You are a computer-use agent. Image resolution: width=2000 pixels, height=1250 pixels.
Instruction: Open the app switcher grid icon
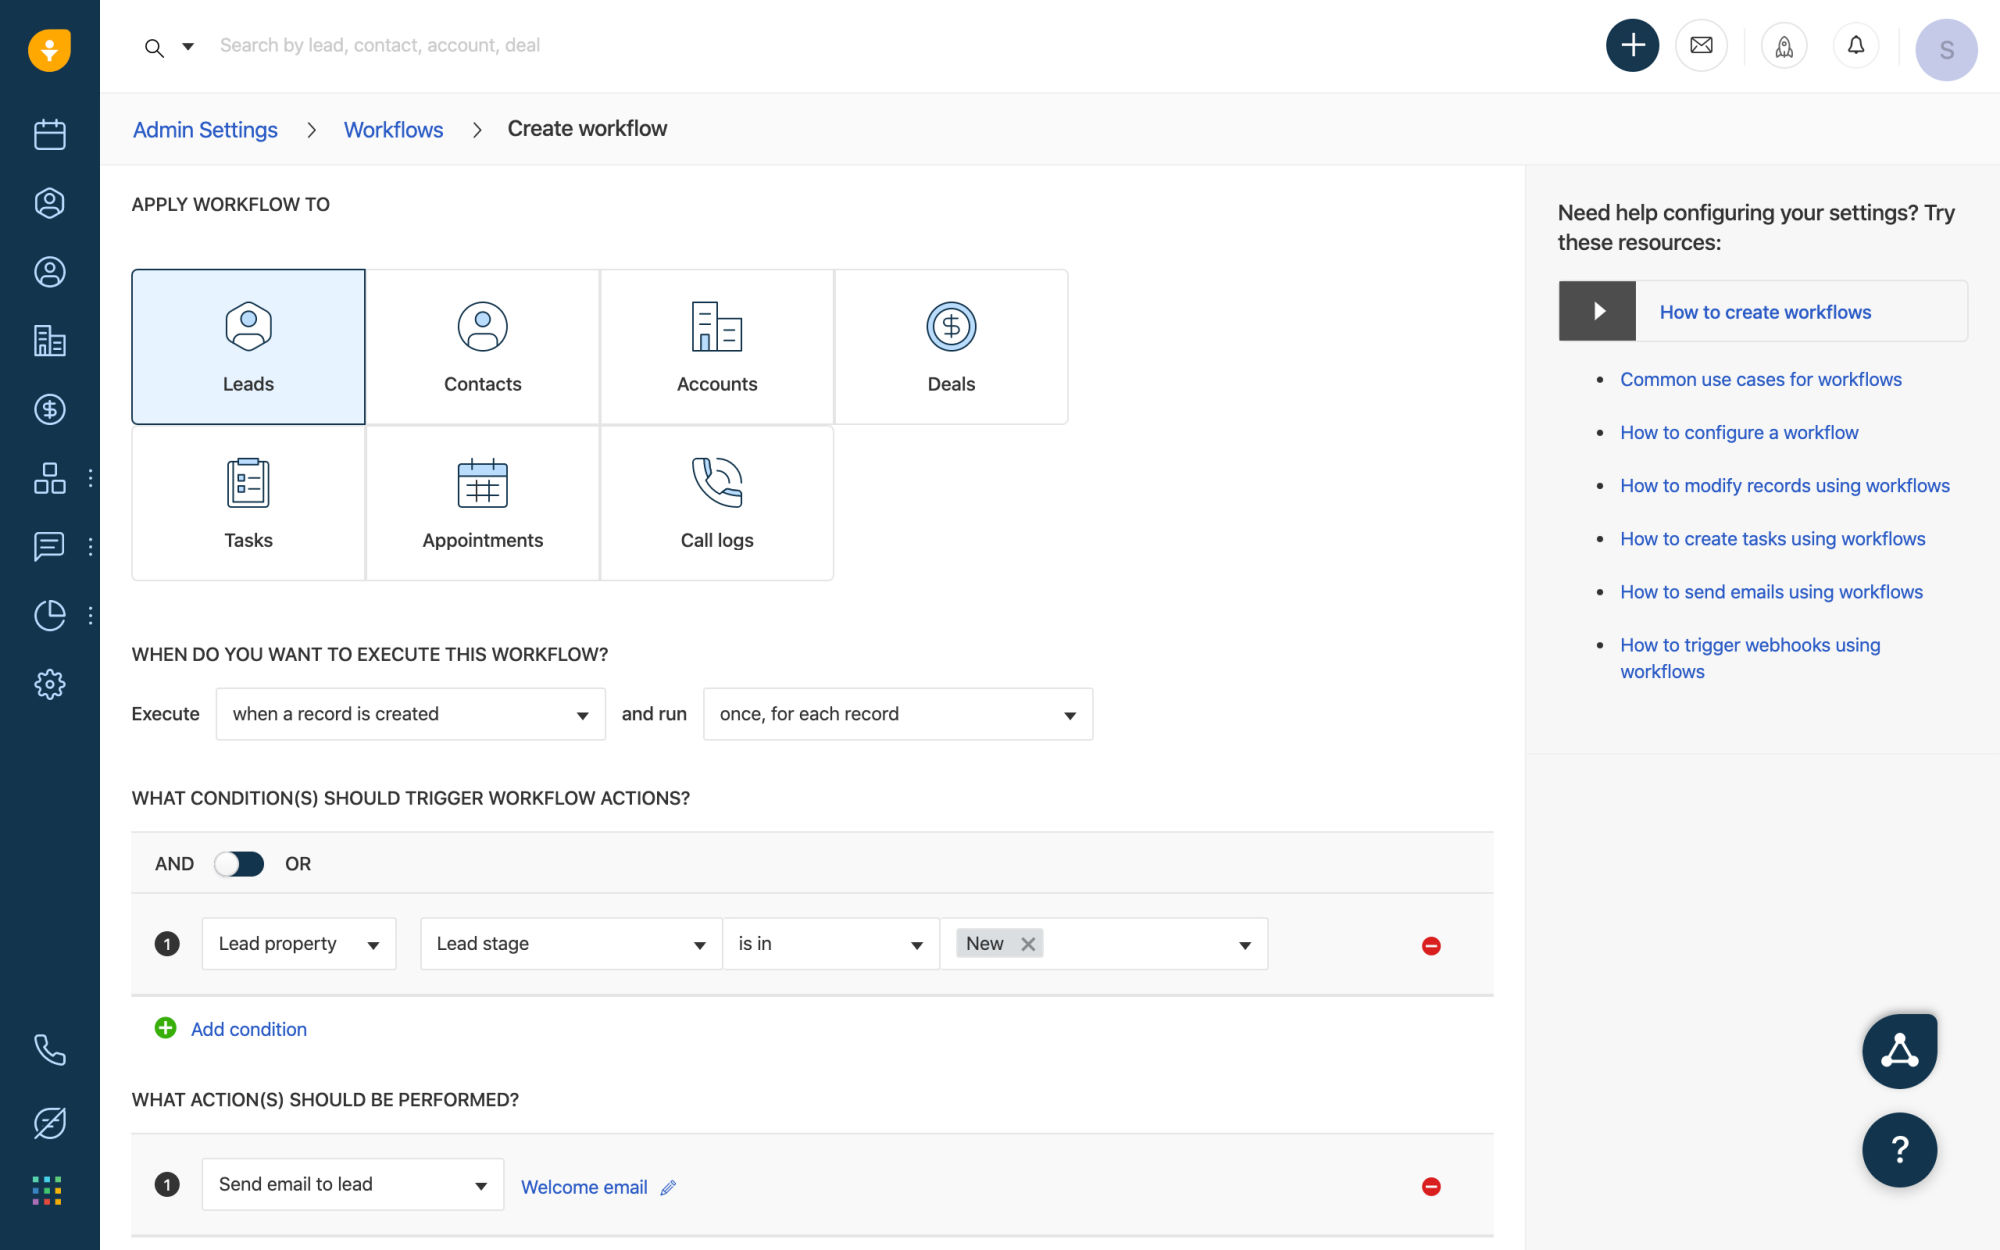point(47,1190)
